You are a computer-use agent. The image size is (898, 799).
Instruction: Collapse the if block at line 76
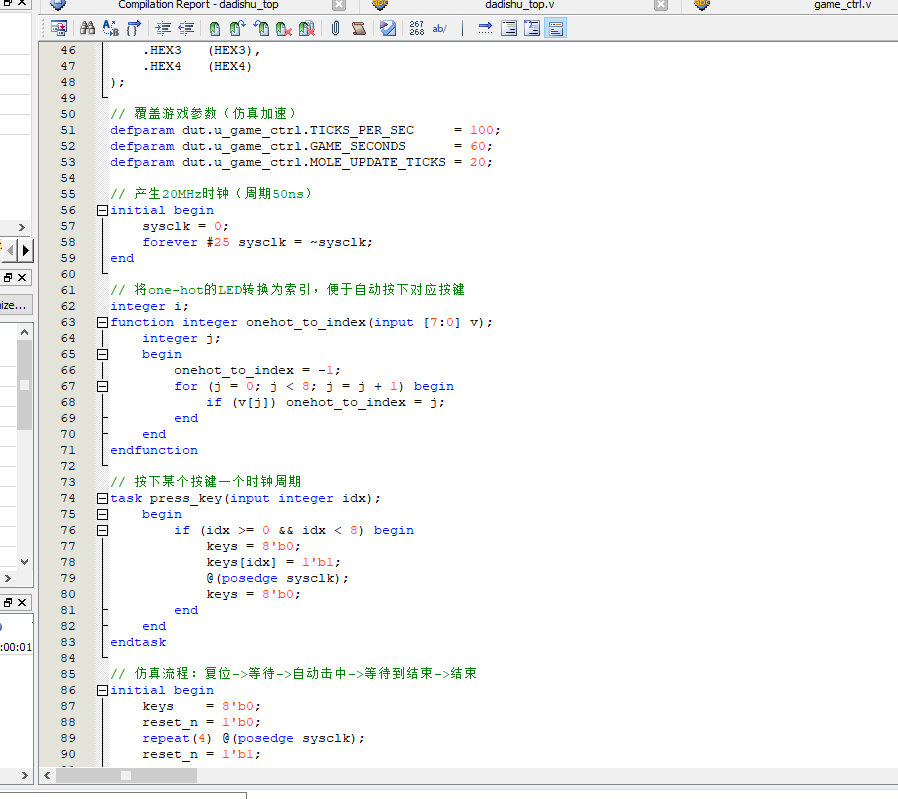tap(103, 530)
